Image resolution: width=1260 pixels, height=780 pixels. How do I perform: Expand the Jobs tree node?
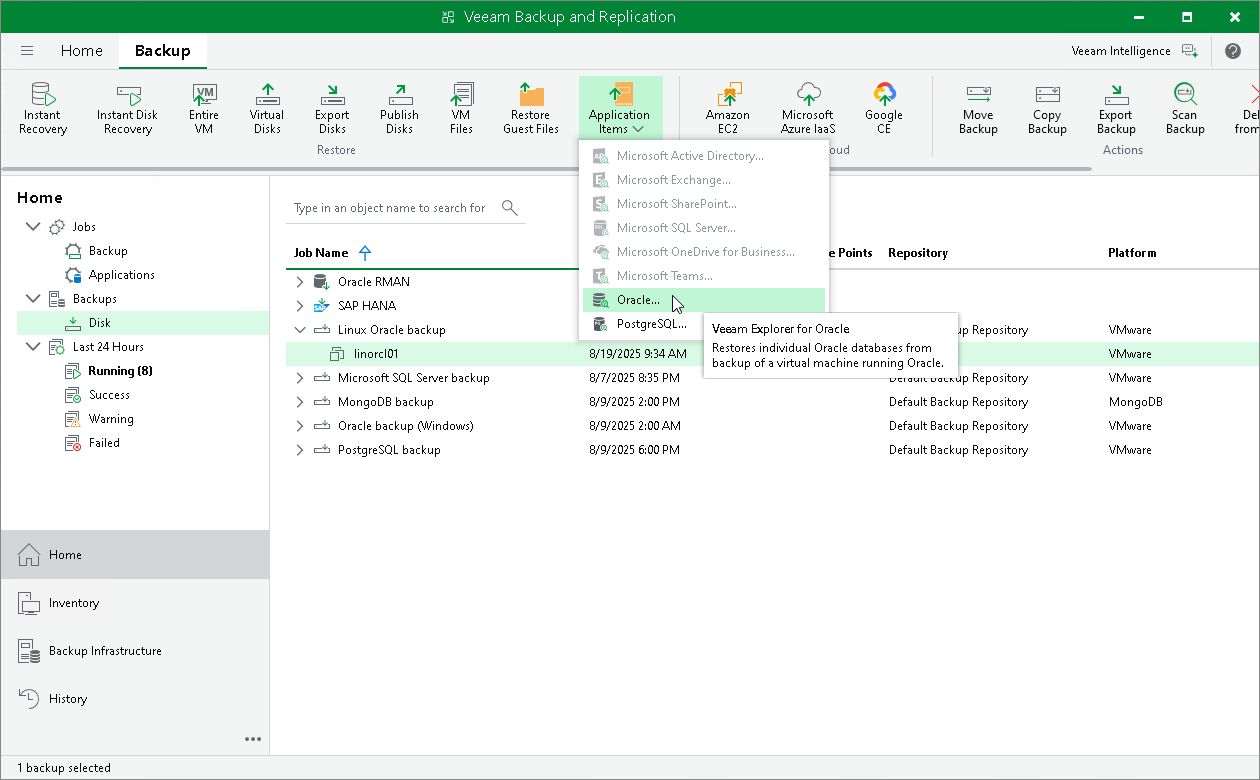(33, 226)
